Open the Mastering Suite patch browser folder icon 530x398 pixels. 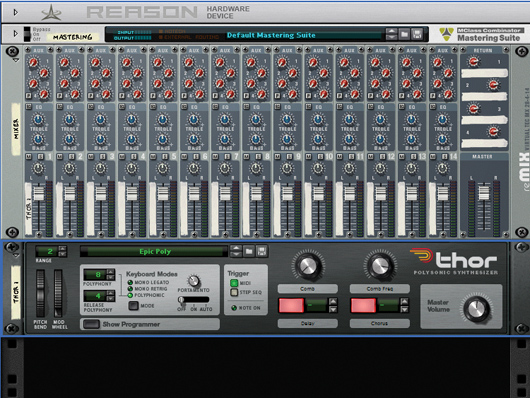[404, 34]
